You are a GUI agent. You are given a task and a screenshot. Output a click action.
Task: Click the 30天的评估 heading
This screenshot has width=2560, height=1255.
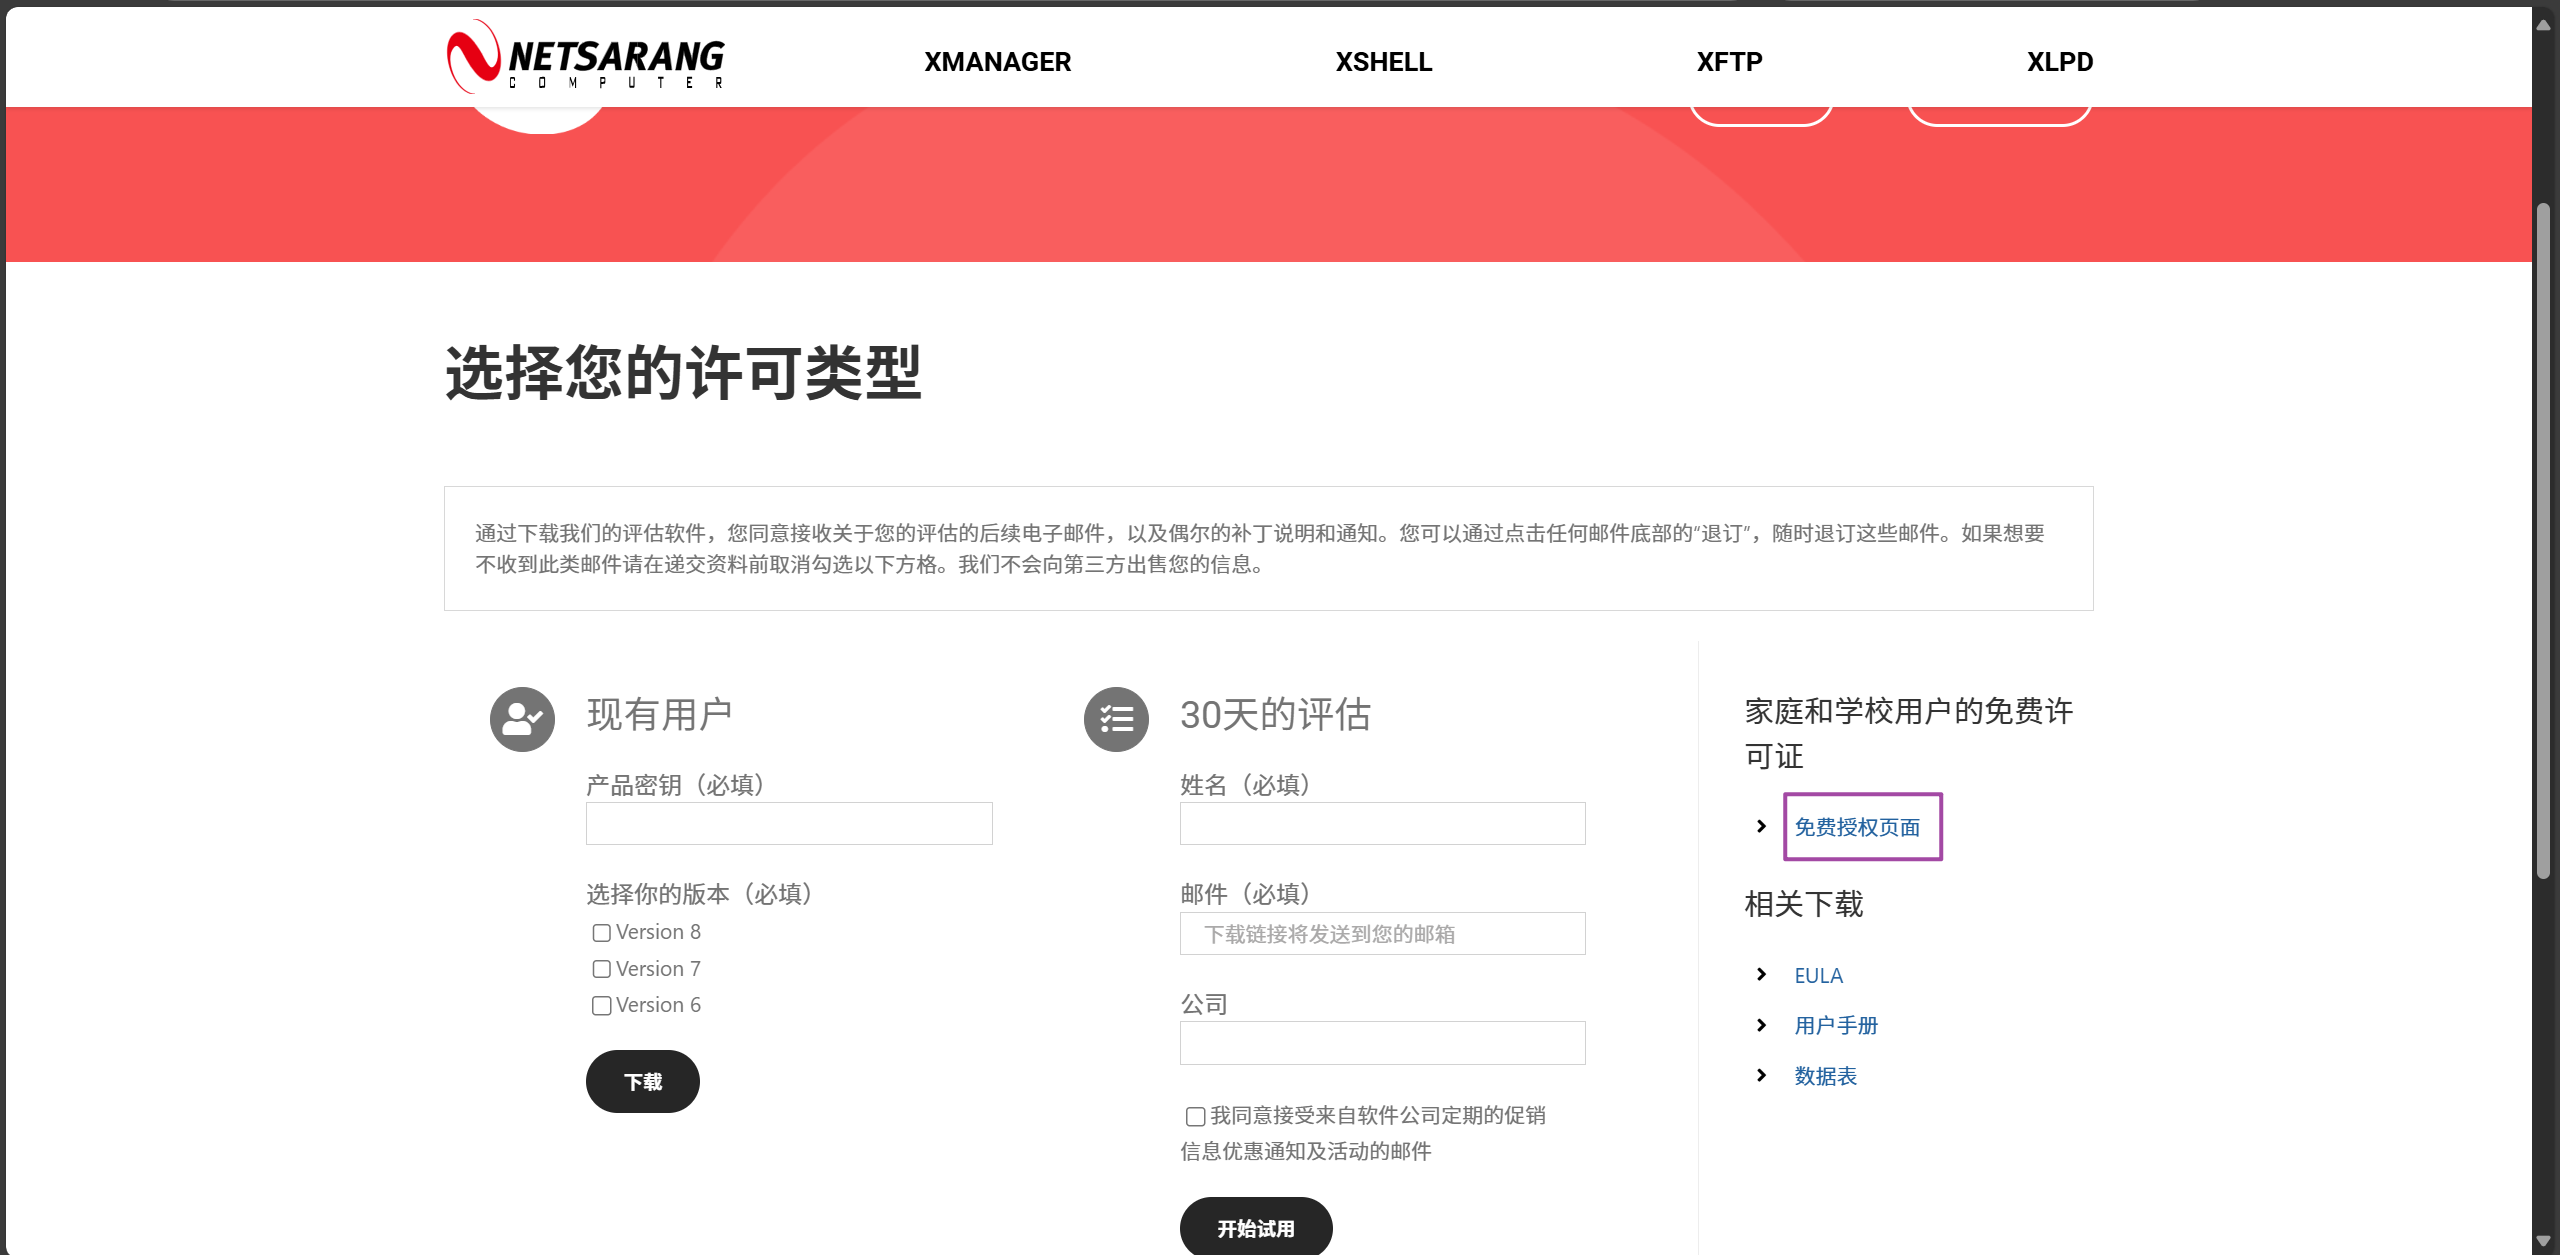tap(1275, 714)
